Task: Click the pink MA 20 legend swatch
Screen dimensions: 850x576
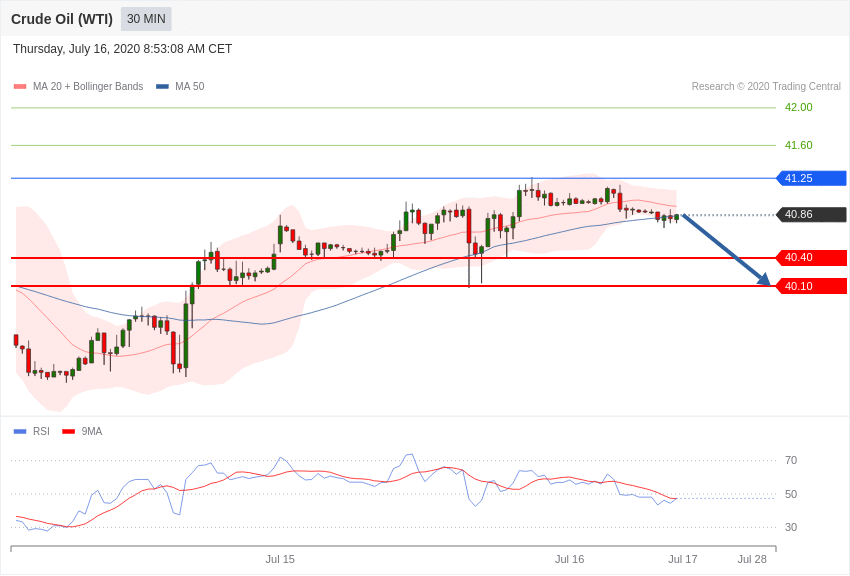Action: (20, 87)
